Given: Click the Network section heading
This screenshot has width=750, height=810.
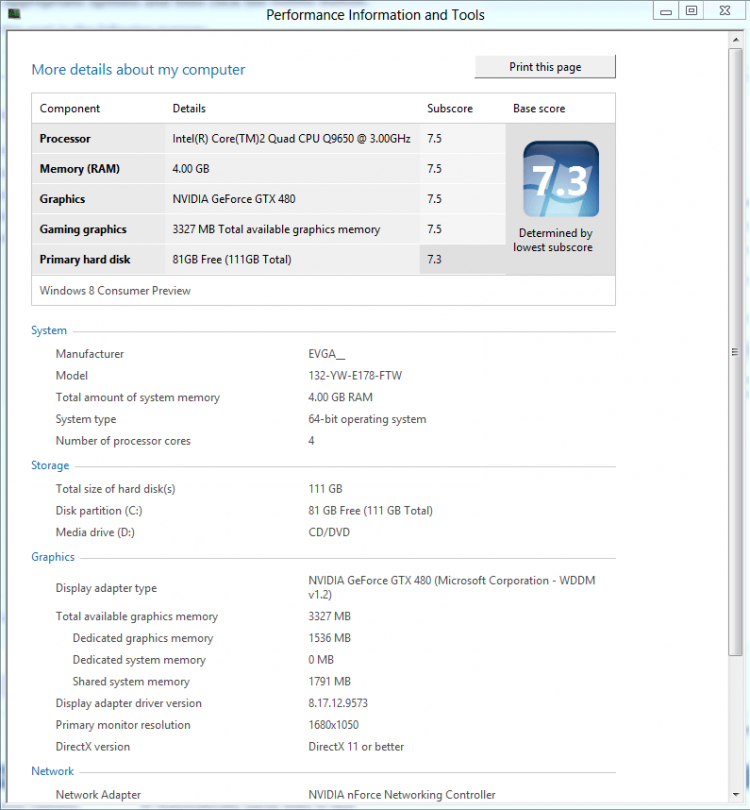Looking at the screenshot, I should click(x=52, y=772).
